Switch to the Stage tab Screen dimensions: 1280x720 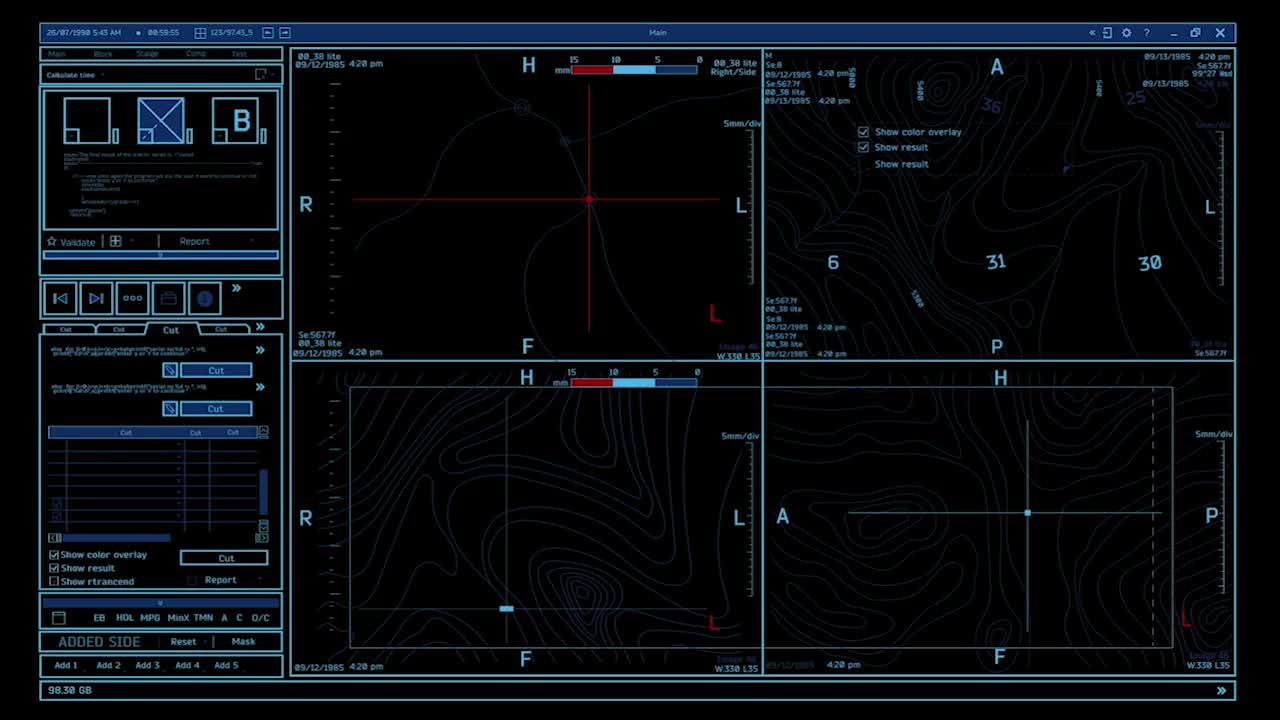tap(147, 54)
